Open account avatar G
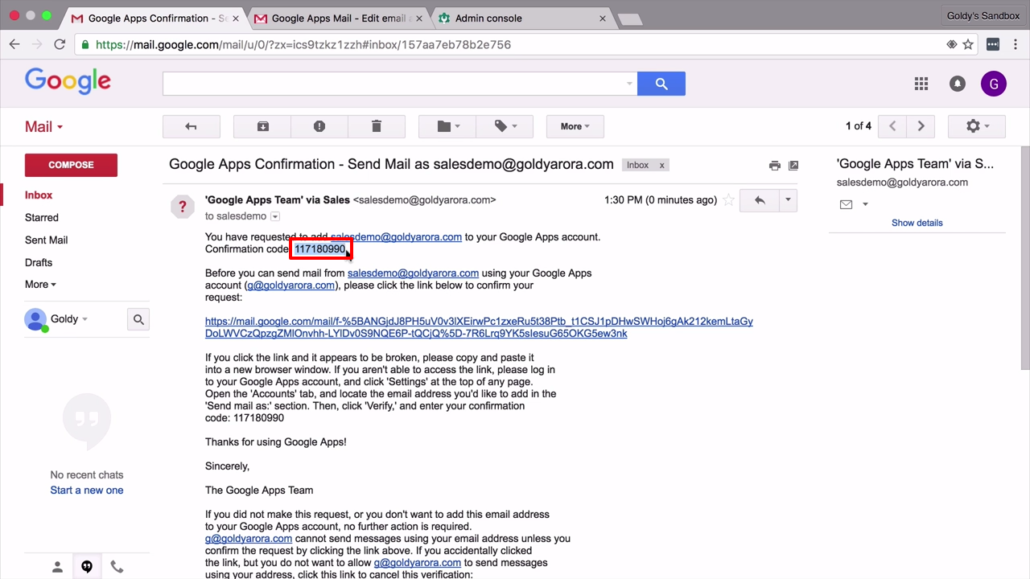Viewport: 1030px width, 579px height. coord(993,83)
